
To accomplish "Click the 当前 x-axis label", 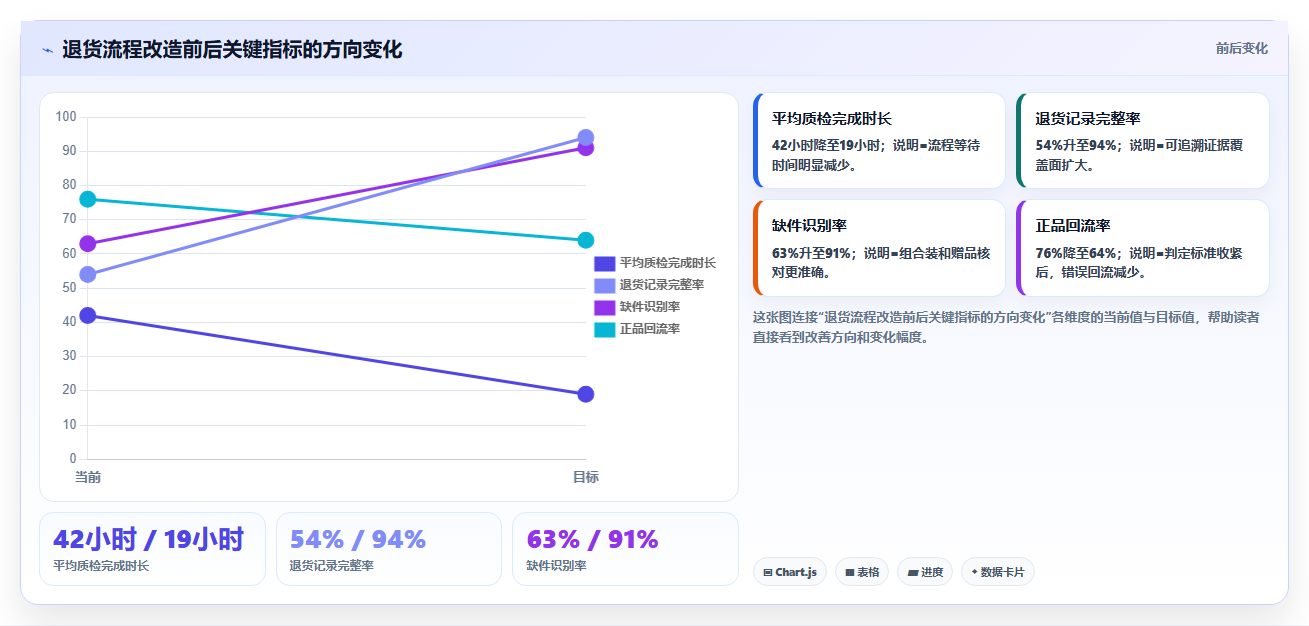I will tap(88, 477).
